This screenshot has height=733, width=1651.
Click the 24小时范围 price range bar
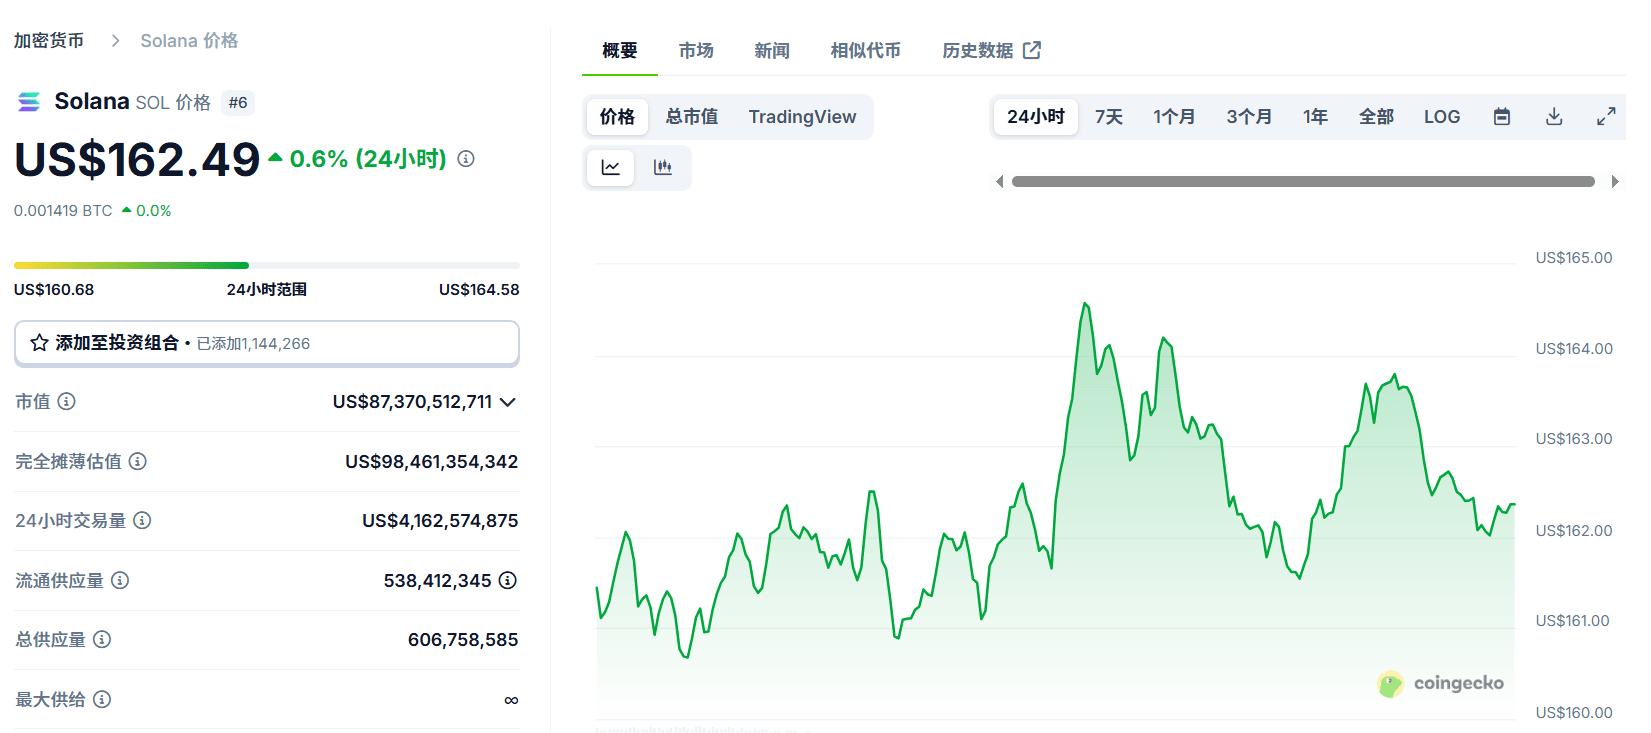click(267, 265)
